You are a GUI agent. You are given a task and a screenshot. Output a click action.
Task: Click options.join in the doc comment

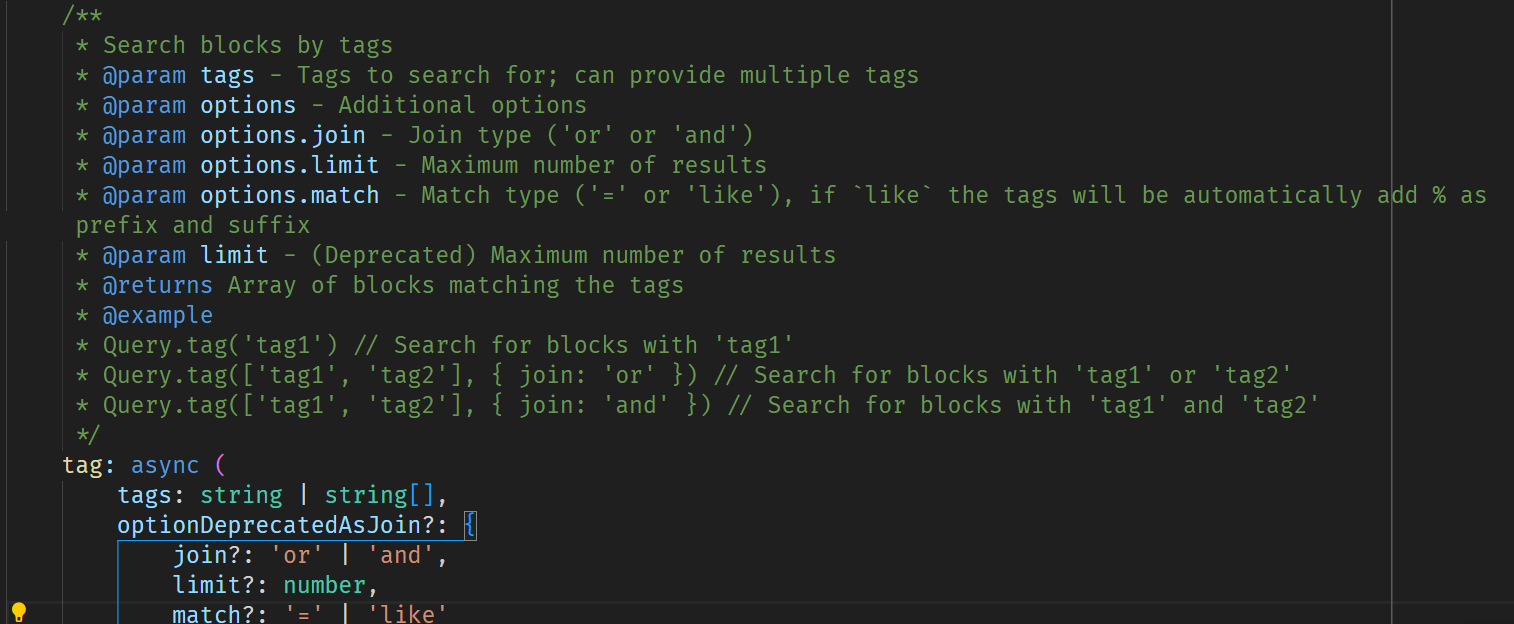pos(282,135)
